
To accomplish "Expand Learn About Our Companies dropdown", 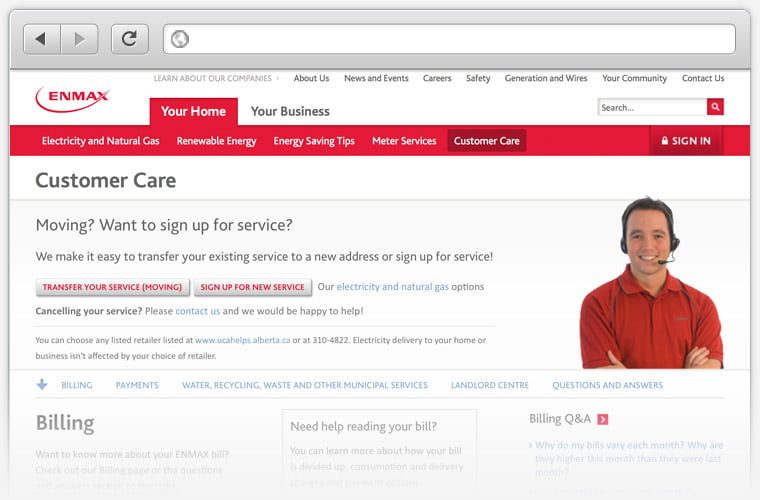I will [216, 78].
